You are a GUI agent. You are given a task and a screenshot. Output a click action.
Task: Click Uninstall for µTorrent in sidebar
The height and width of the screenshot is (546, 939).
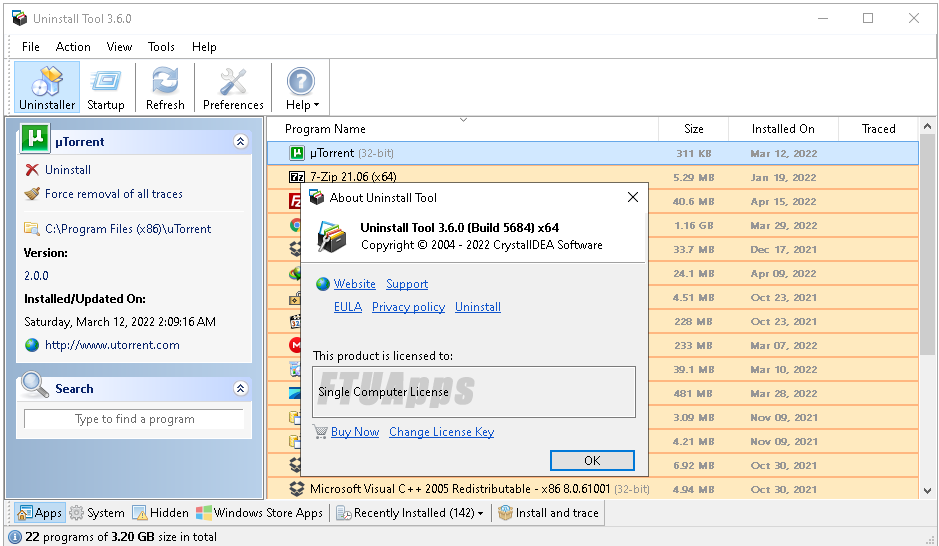(x=68, y=170)
